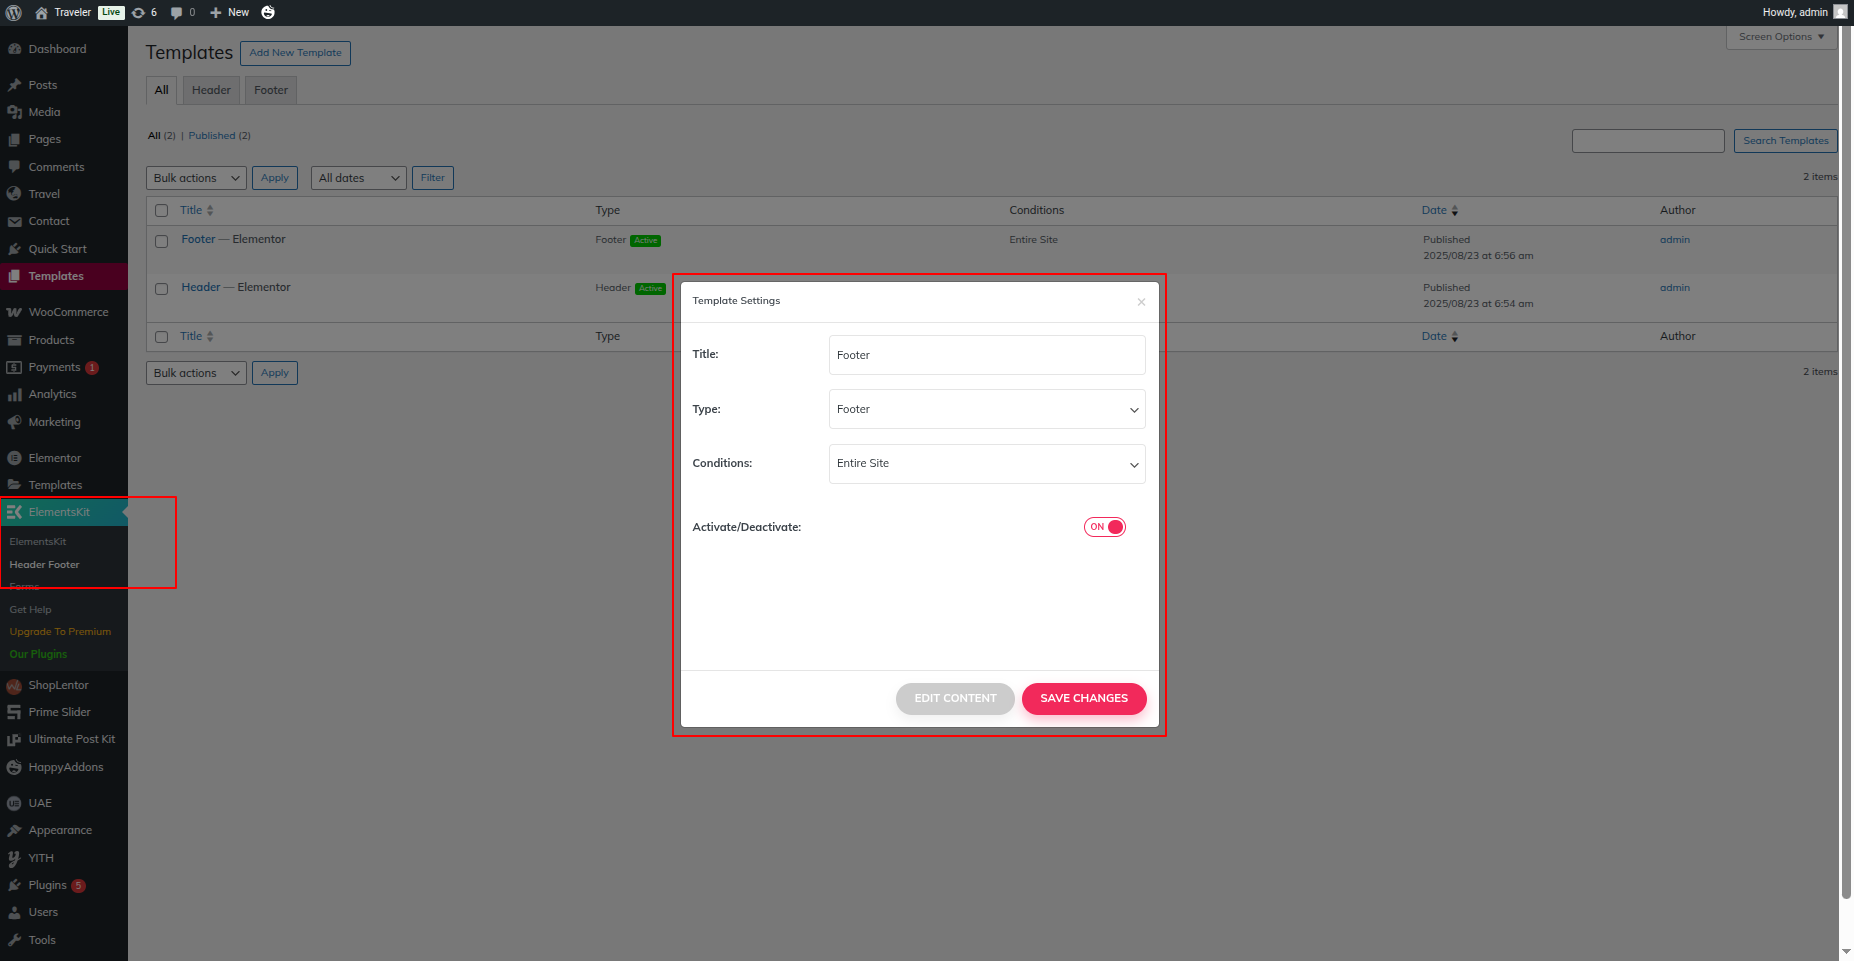Image resolution: width=1854 pixels, height=961 pixels.
Task: Check the Footer template row checkbox
Action: click(161, 241)
